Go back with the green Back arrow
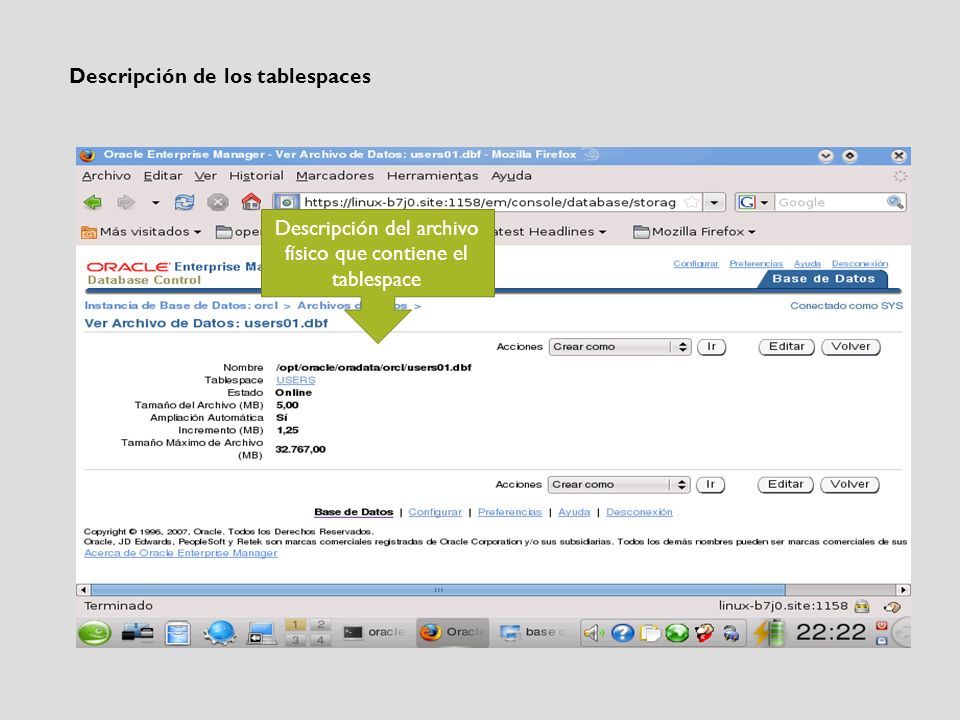The image size is (960, 720). pyautogui.click(x=93, y=202)
